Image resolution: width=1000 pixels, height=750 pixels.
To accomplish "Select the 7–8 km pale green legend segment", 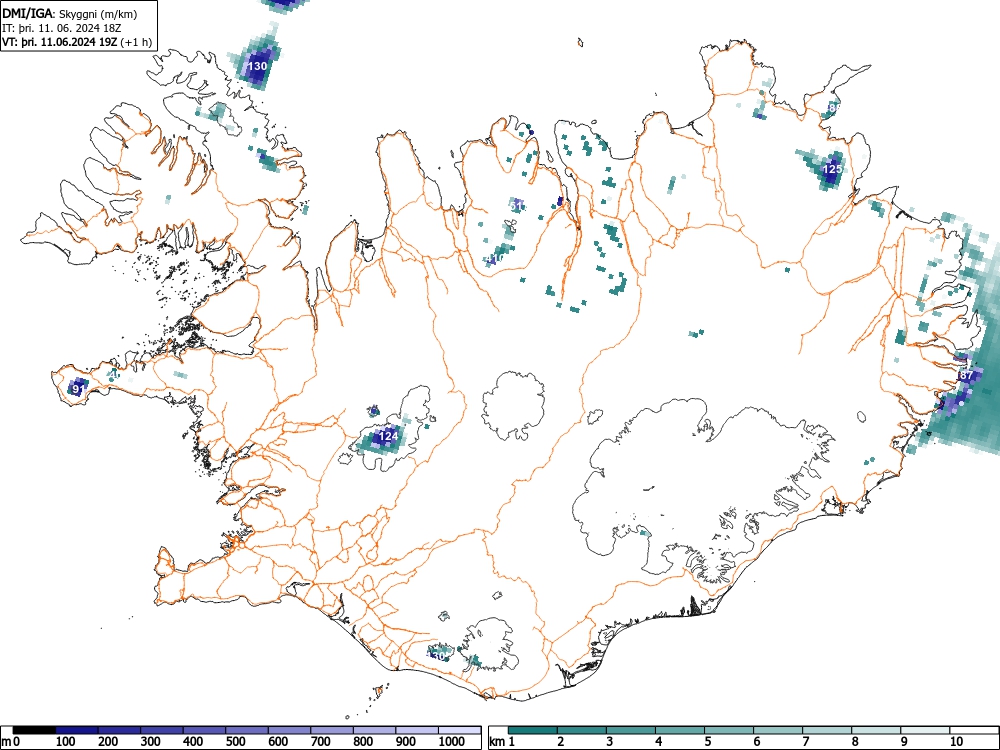I will point(827,730).
